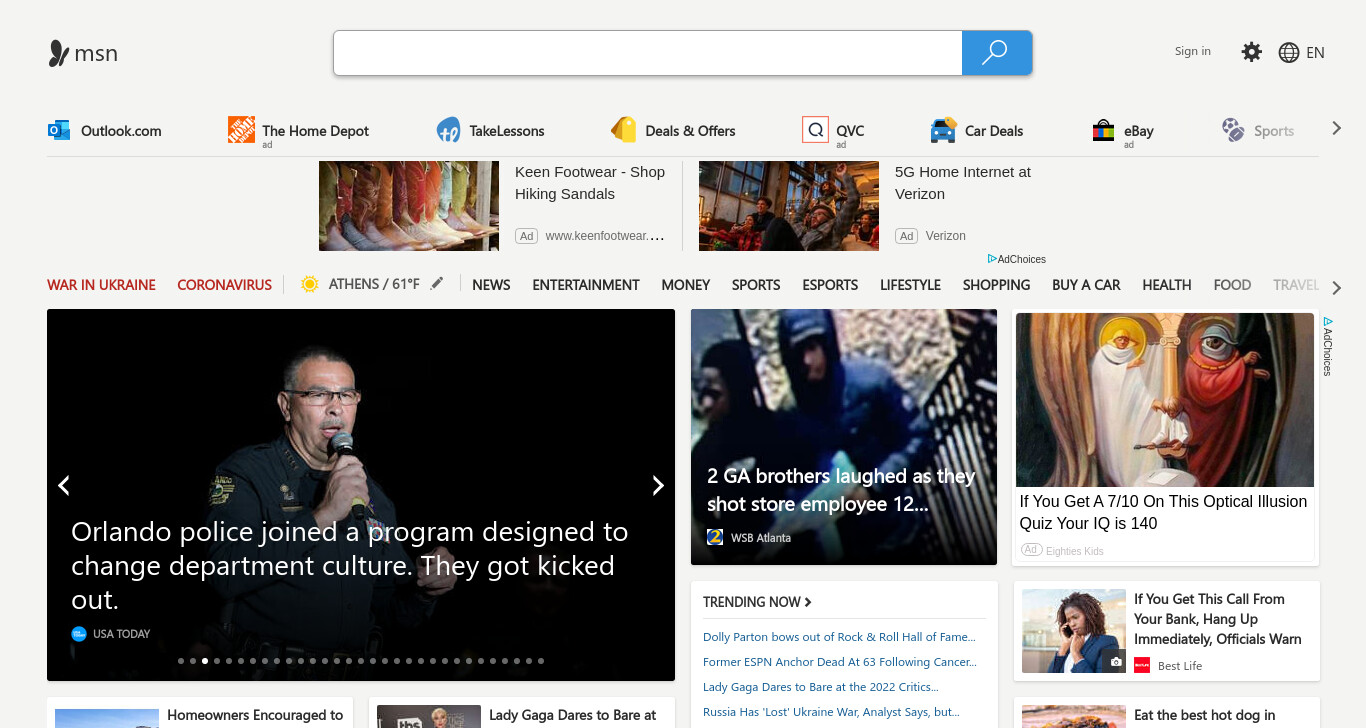Open BUY A CAR section
1366x728 pixels.
click(1086, 285)
